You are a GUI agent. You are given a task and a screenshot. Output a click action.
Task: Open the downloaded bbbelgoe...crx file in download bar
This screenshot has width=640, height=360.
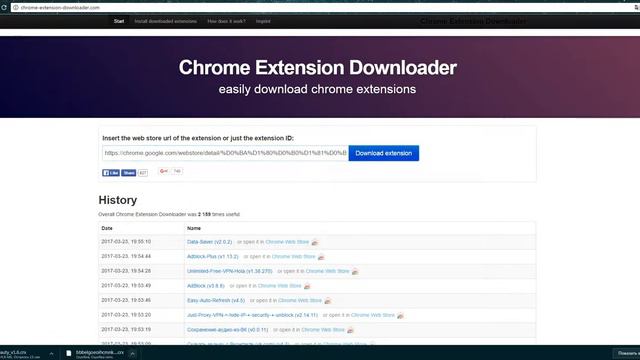(x=95, y=353)
